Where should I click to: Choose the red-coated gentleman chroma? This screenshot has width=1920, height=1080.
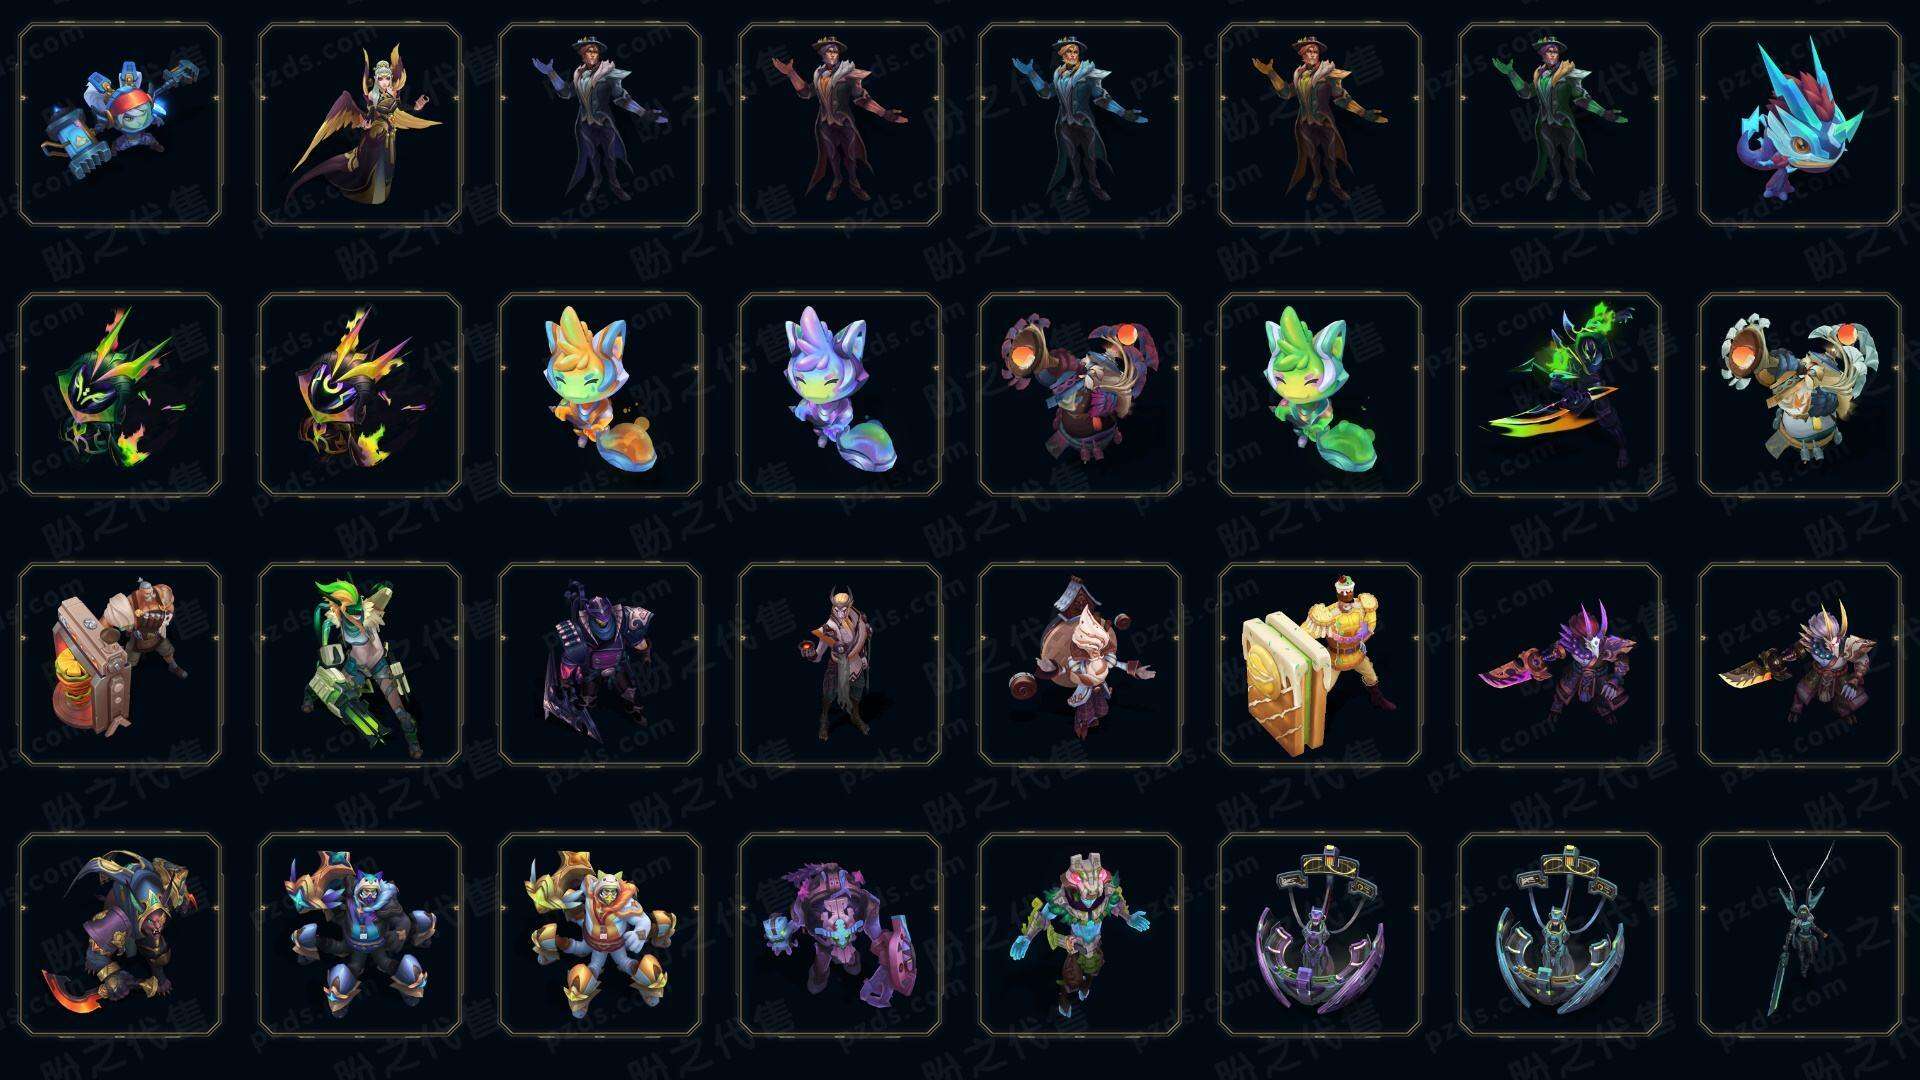(x=840, y=124)
